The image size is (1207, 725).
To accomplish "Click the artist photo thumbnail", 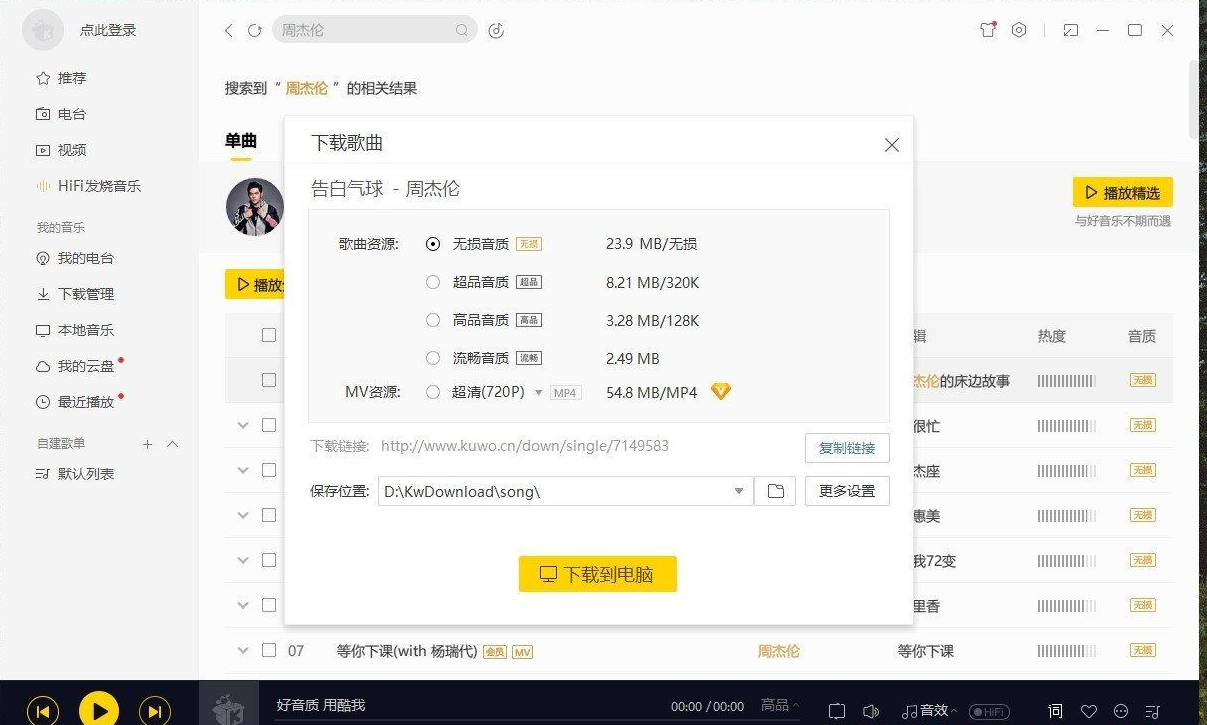I will (255, 207).
